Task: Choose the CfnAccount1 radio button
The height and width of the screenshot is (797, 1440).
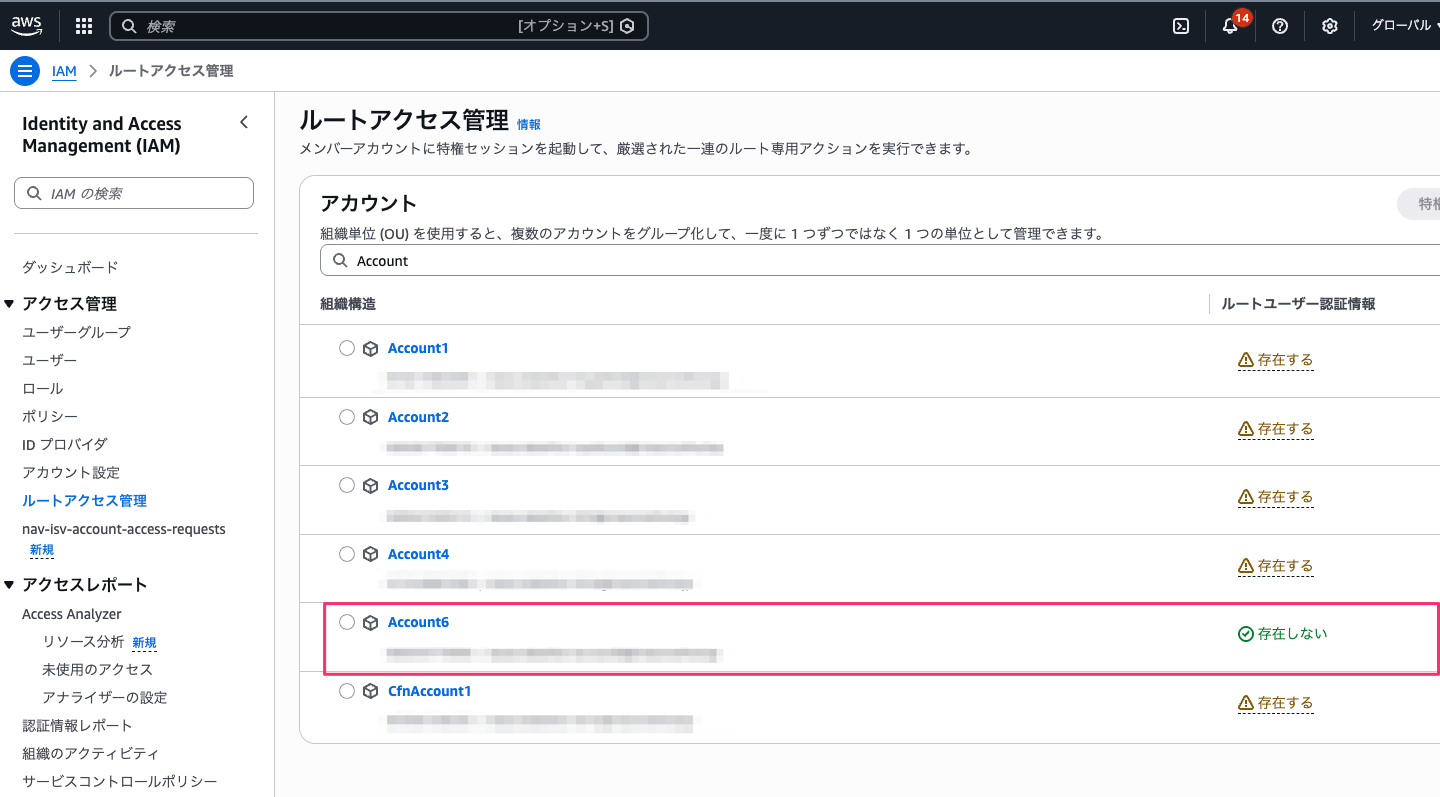Action: coord(347,691)
